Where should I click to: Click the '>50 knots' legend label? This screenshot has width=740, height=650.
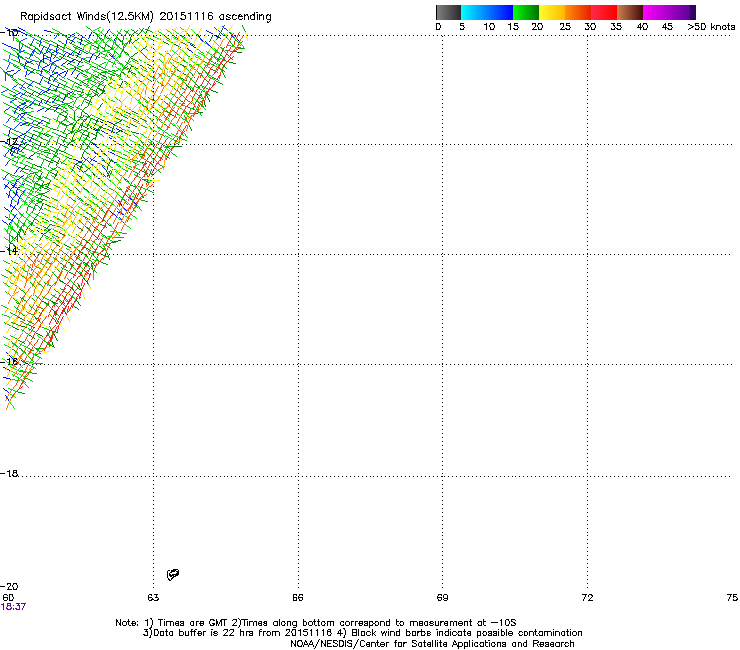[711, 27]
